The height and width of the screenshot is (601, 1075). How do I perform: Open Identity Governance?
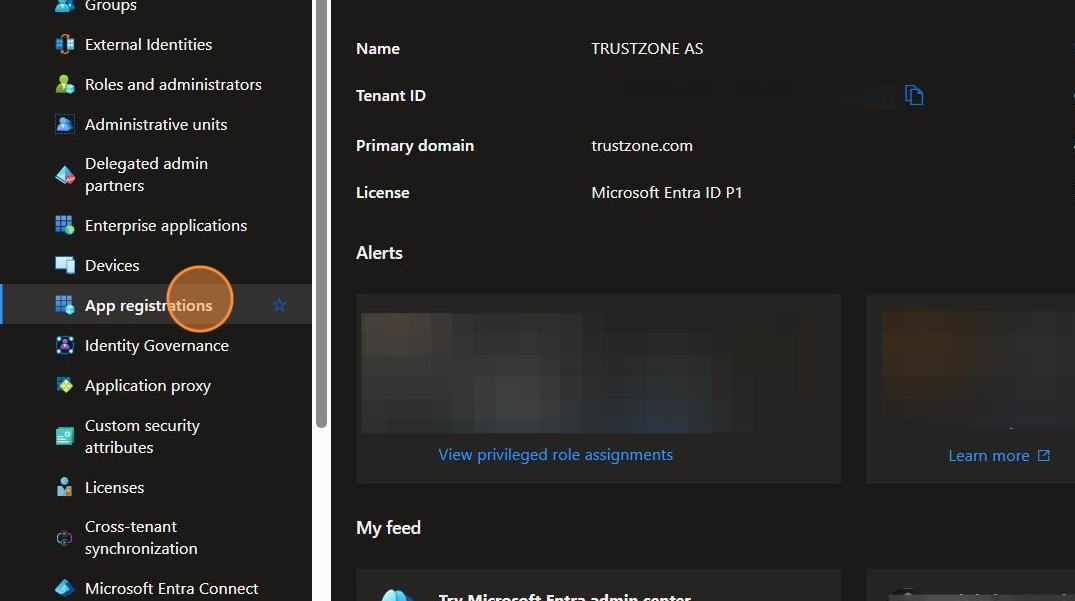156,345
